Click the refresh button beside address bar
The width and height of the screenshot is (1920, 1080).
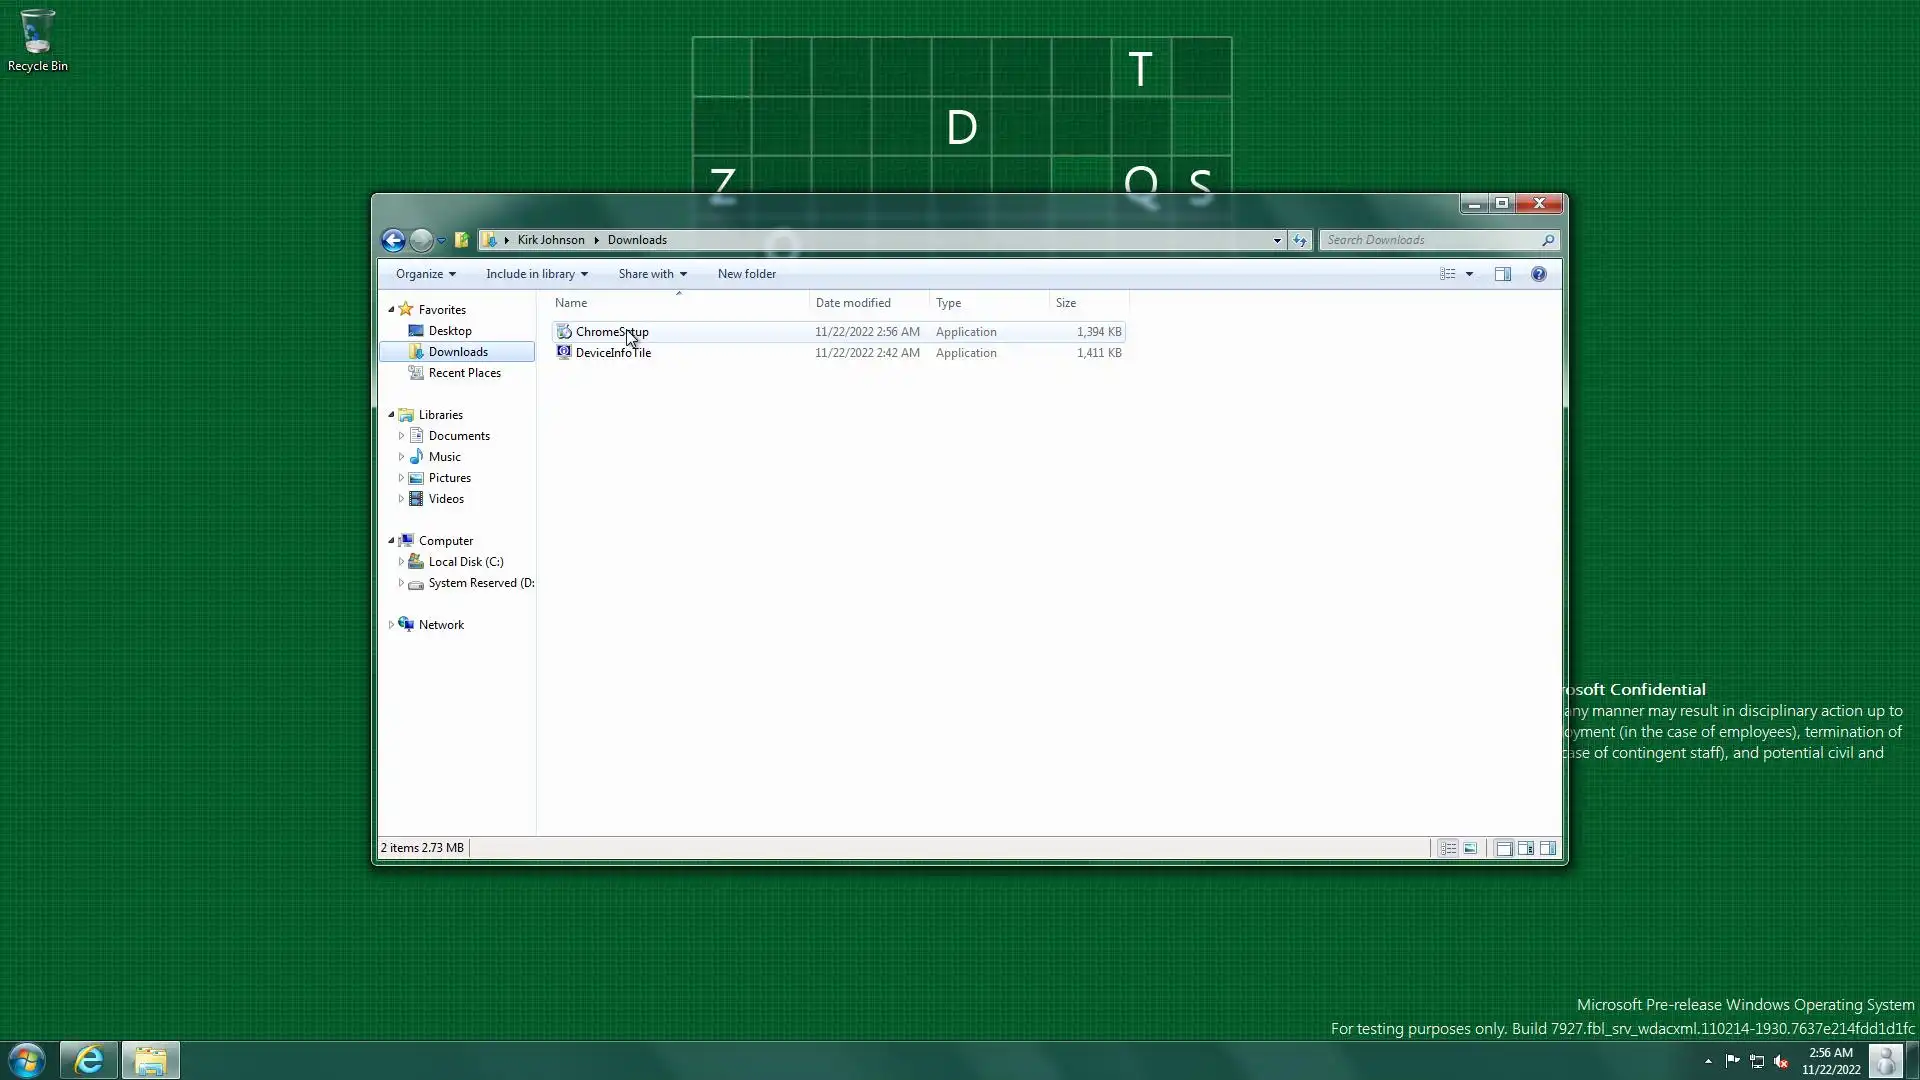1299,240
